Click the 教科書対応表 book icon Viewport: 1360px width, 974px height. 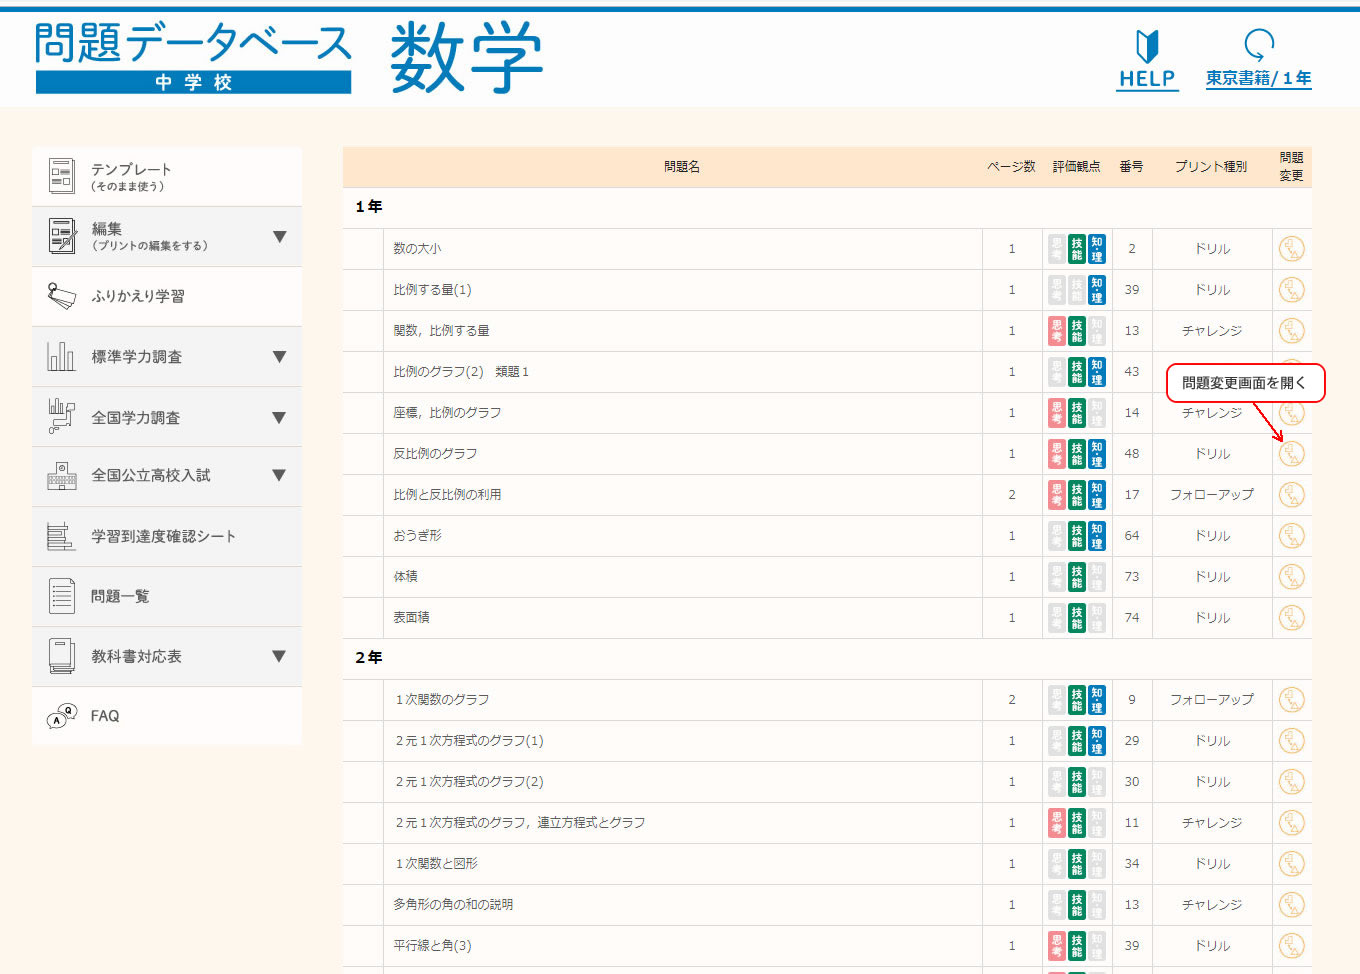pos(62,656)
